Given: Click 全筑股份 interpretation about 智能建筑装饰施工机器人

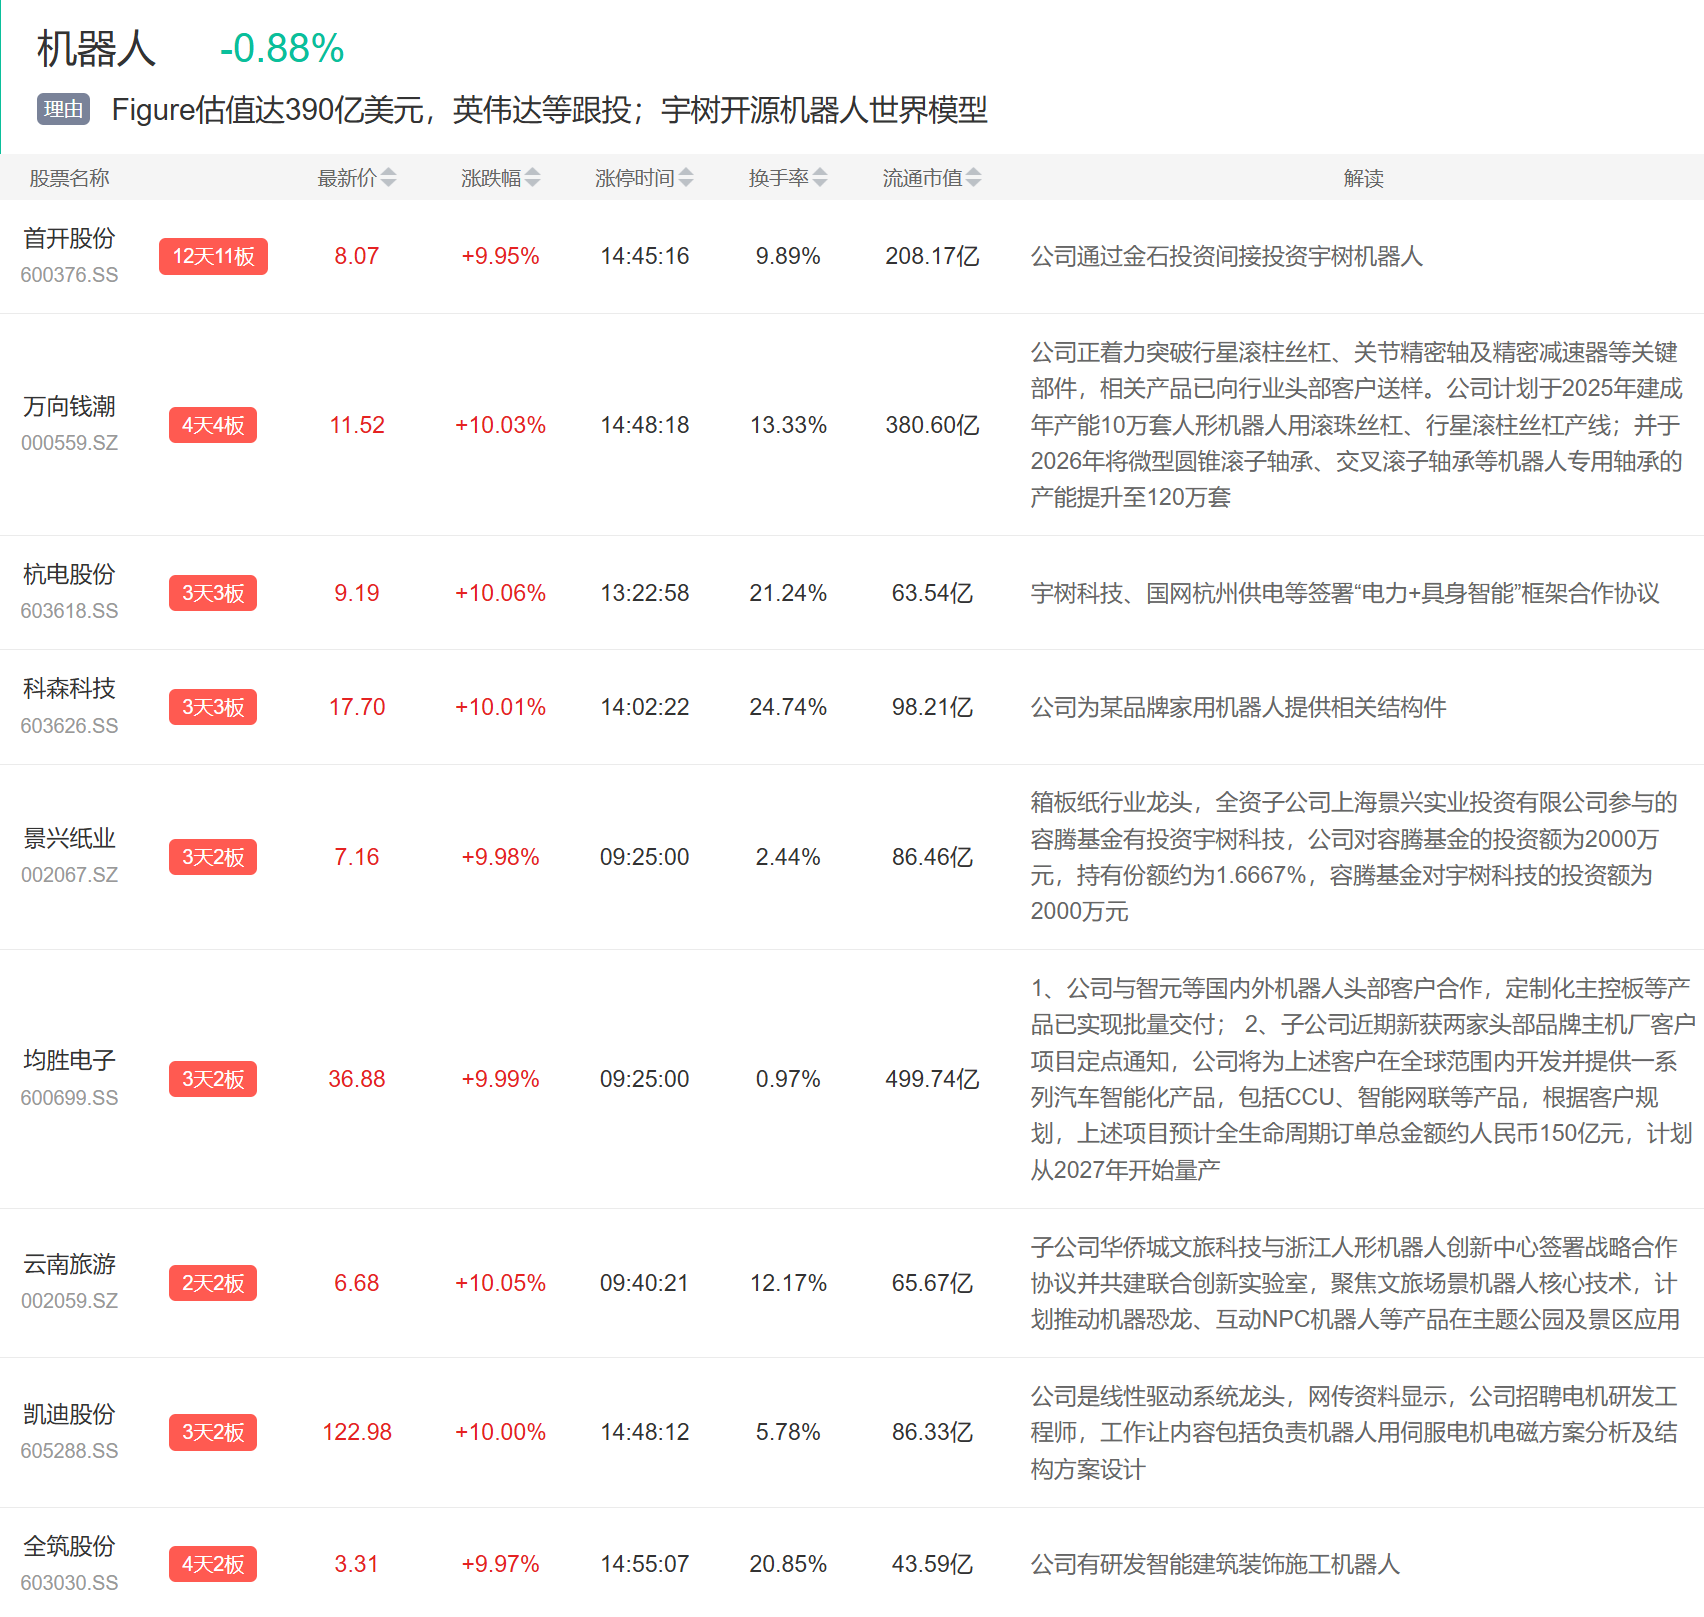Looking at the screenshot, I should (x=1215, y=1564).
